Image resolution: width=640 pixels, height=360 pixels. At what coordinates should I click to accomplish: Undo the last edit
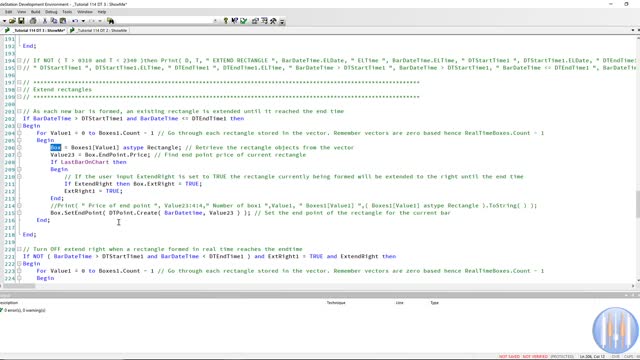[x=75, y=20]
